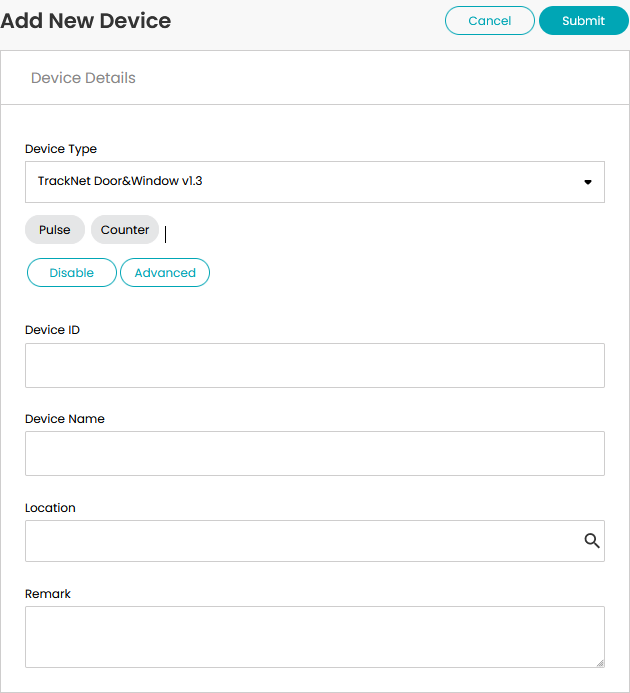Open the Advanced options
The image size is (630, 693).
click(x=165, y=273)
